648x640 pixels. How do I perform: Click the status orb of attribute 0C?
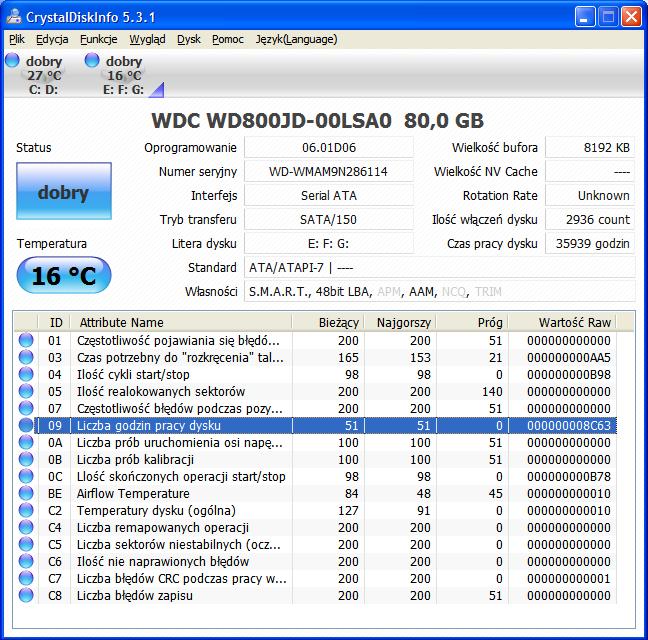[x=26, y=476]
